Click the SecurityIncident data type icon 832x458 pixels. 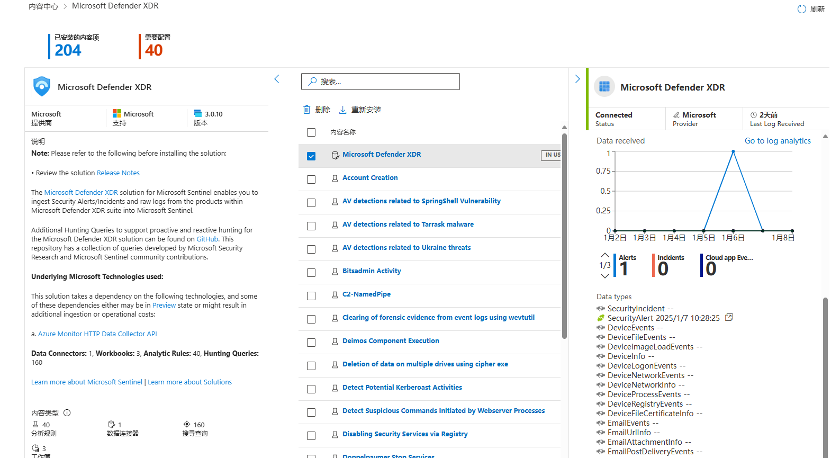(x=601, y=308)
